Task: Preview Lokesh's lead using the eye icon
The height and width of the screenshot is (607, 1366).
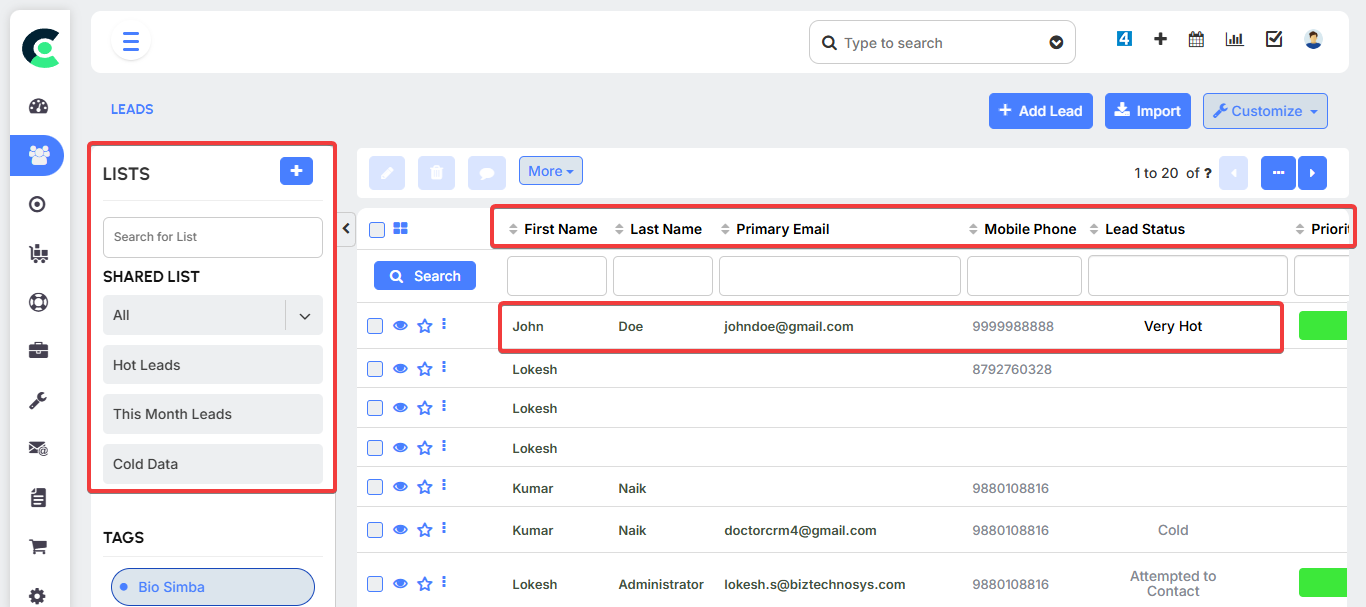Action: click(x=399, y=368)
